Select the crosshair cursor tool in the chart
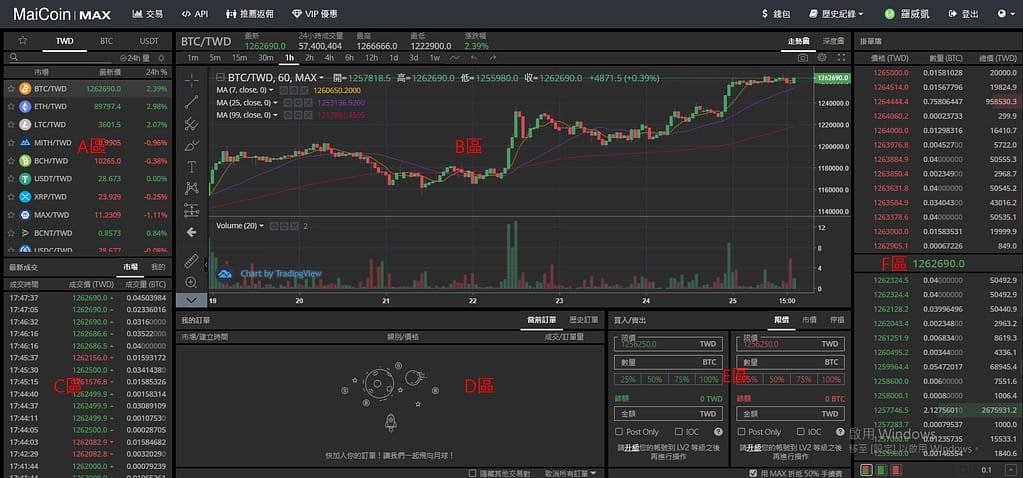Image resolution: width=1023 pixels, height=478 pixels. 191,80
